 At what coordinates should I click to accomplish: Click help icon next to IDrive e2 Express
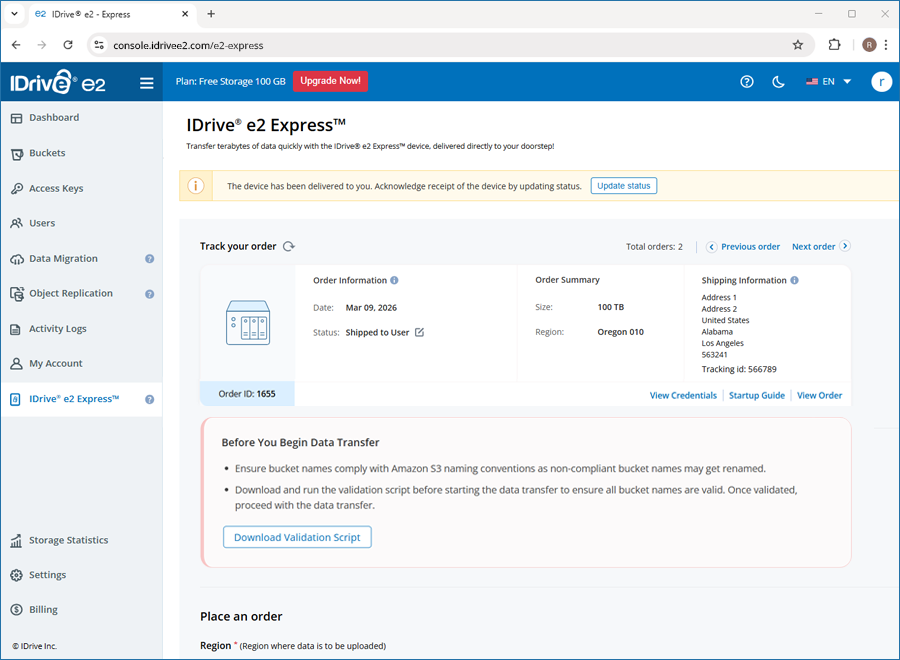click(x=149, y=399)
